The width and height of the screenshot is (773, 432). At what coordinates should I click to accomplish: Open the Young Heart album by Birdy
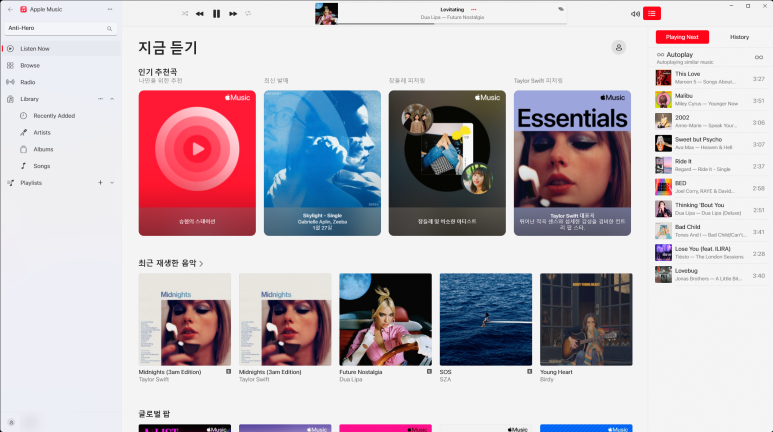click(x=586, y=320)
